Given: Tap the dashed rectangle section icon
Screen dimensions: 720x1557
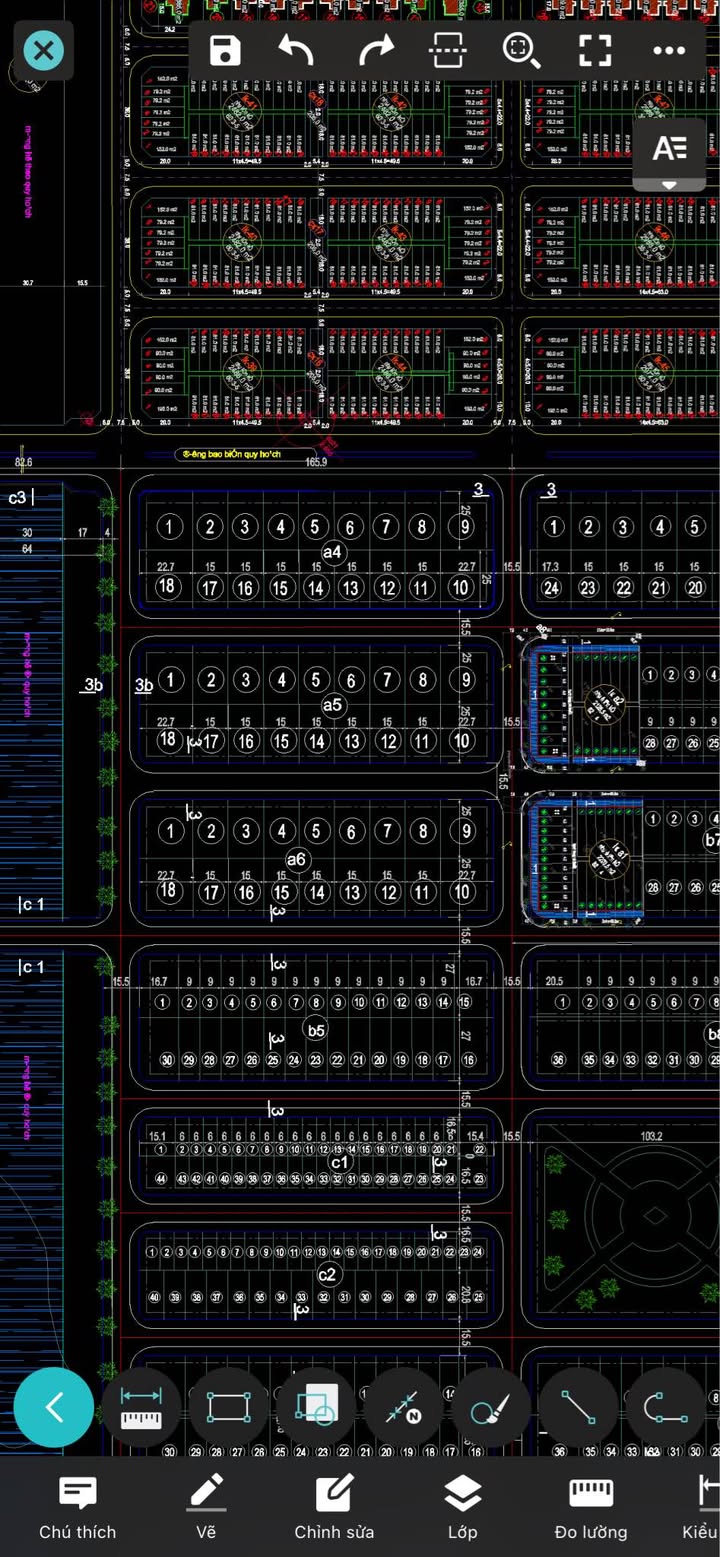Looking at the screenshot, I should pyautogui.click(x=447, y=50).
